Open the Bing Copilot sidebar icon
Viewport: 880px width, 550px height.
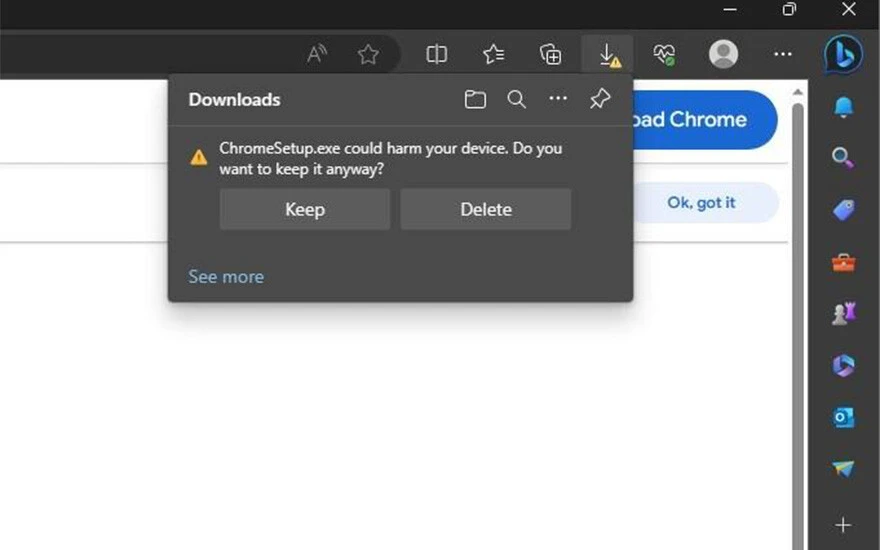click(844, 54)
